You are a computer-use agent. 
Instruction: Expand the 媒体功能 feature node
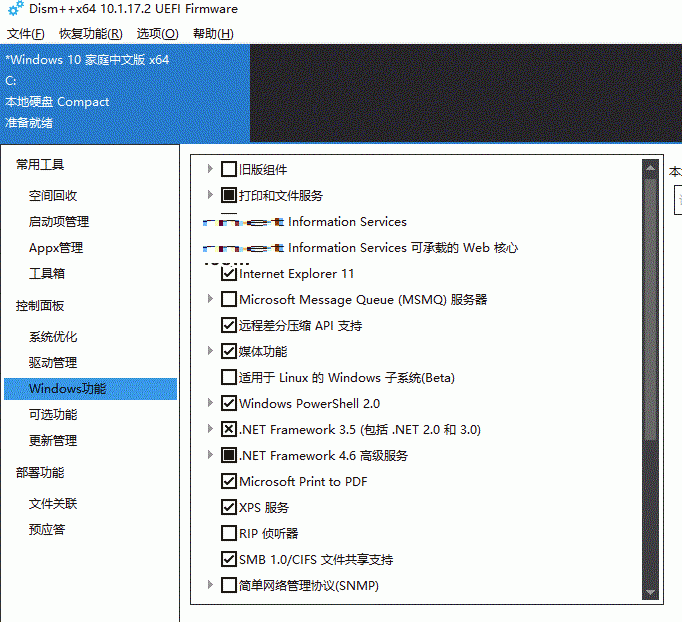point(210,352)
